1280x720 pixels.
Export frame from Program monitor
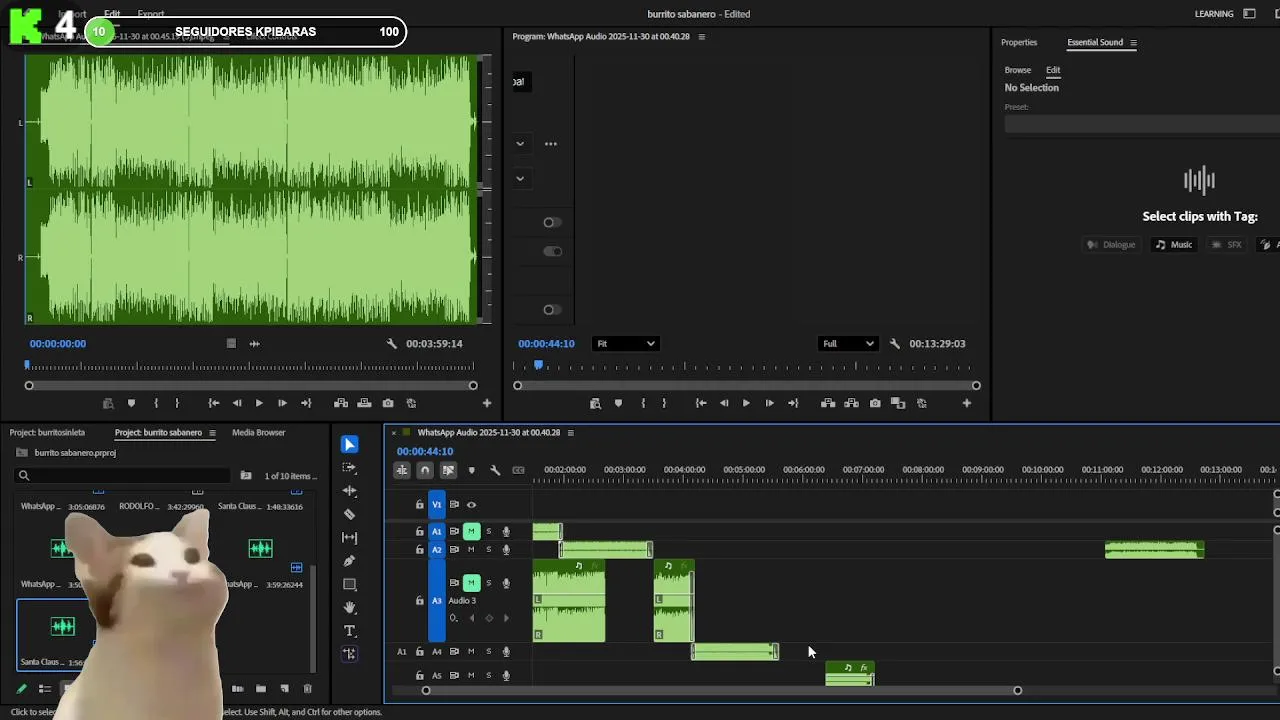pyautogui.click(x=875, y=403)
